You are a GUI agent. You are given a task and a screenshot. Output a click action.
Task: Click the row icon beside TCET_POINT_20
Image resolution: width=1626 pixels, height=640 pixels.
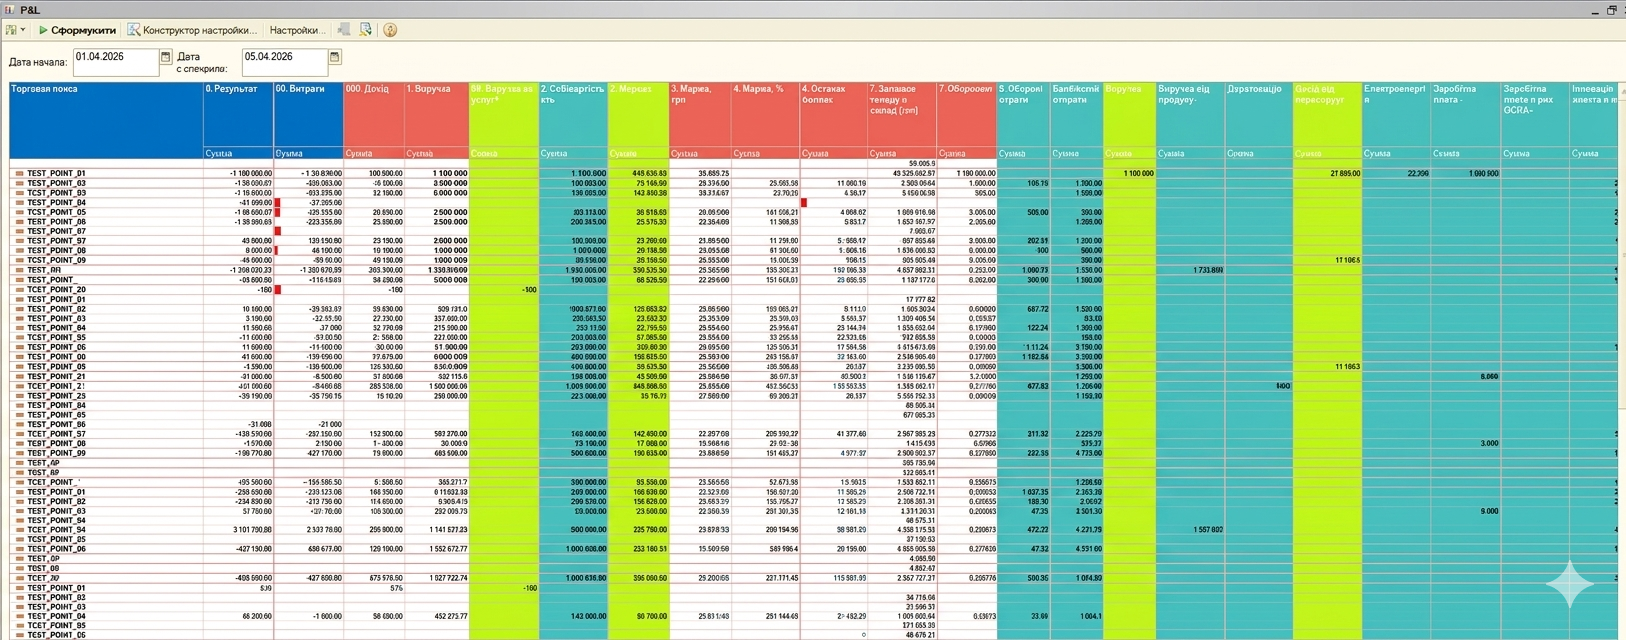tap(19, 290)
